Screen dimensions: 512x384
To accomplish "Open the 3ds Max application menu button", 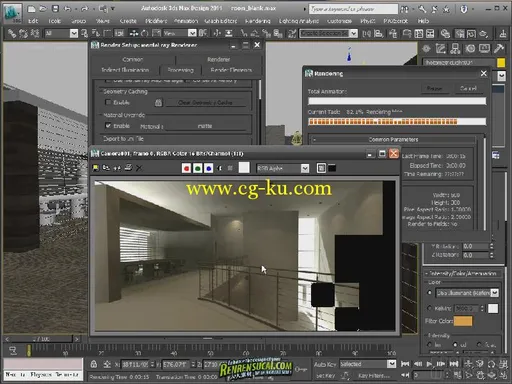I will click(x=12, y=13).
